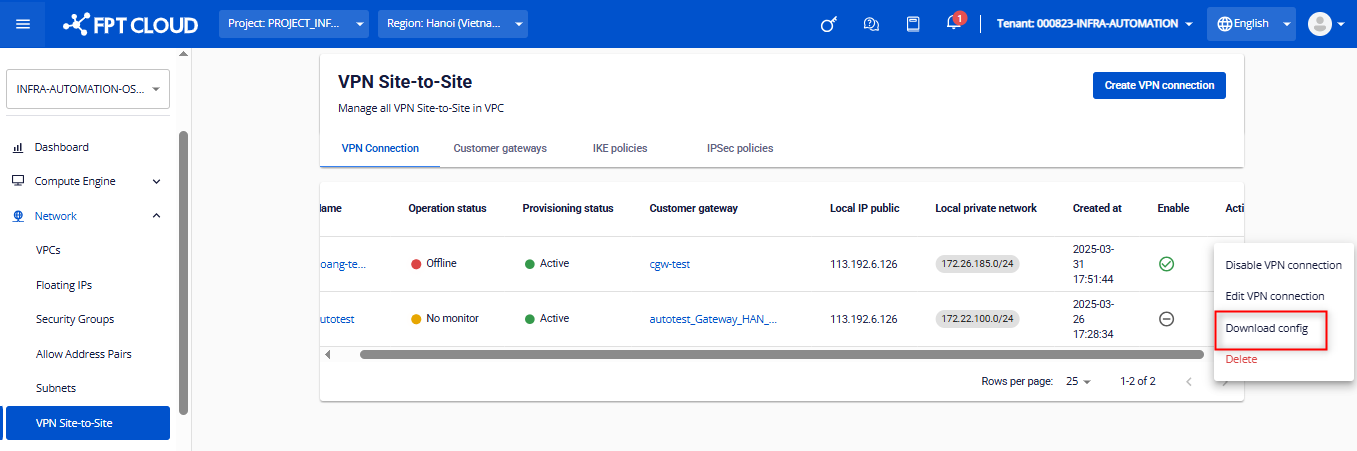Toggle enabled checkmark for first VPN row
1357x451 pixels.
point(1166,264)
